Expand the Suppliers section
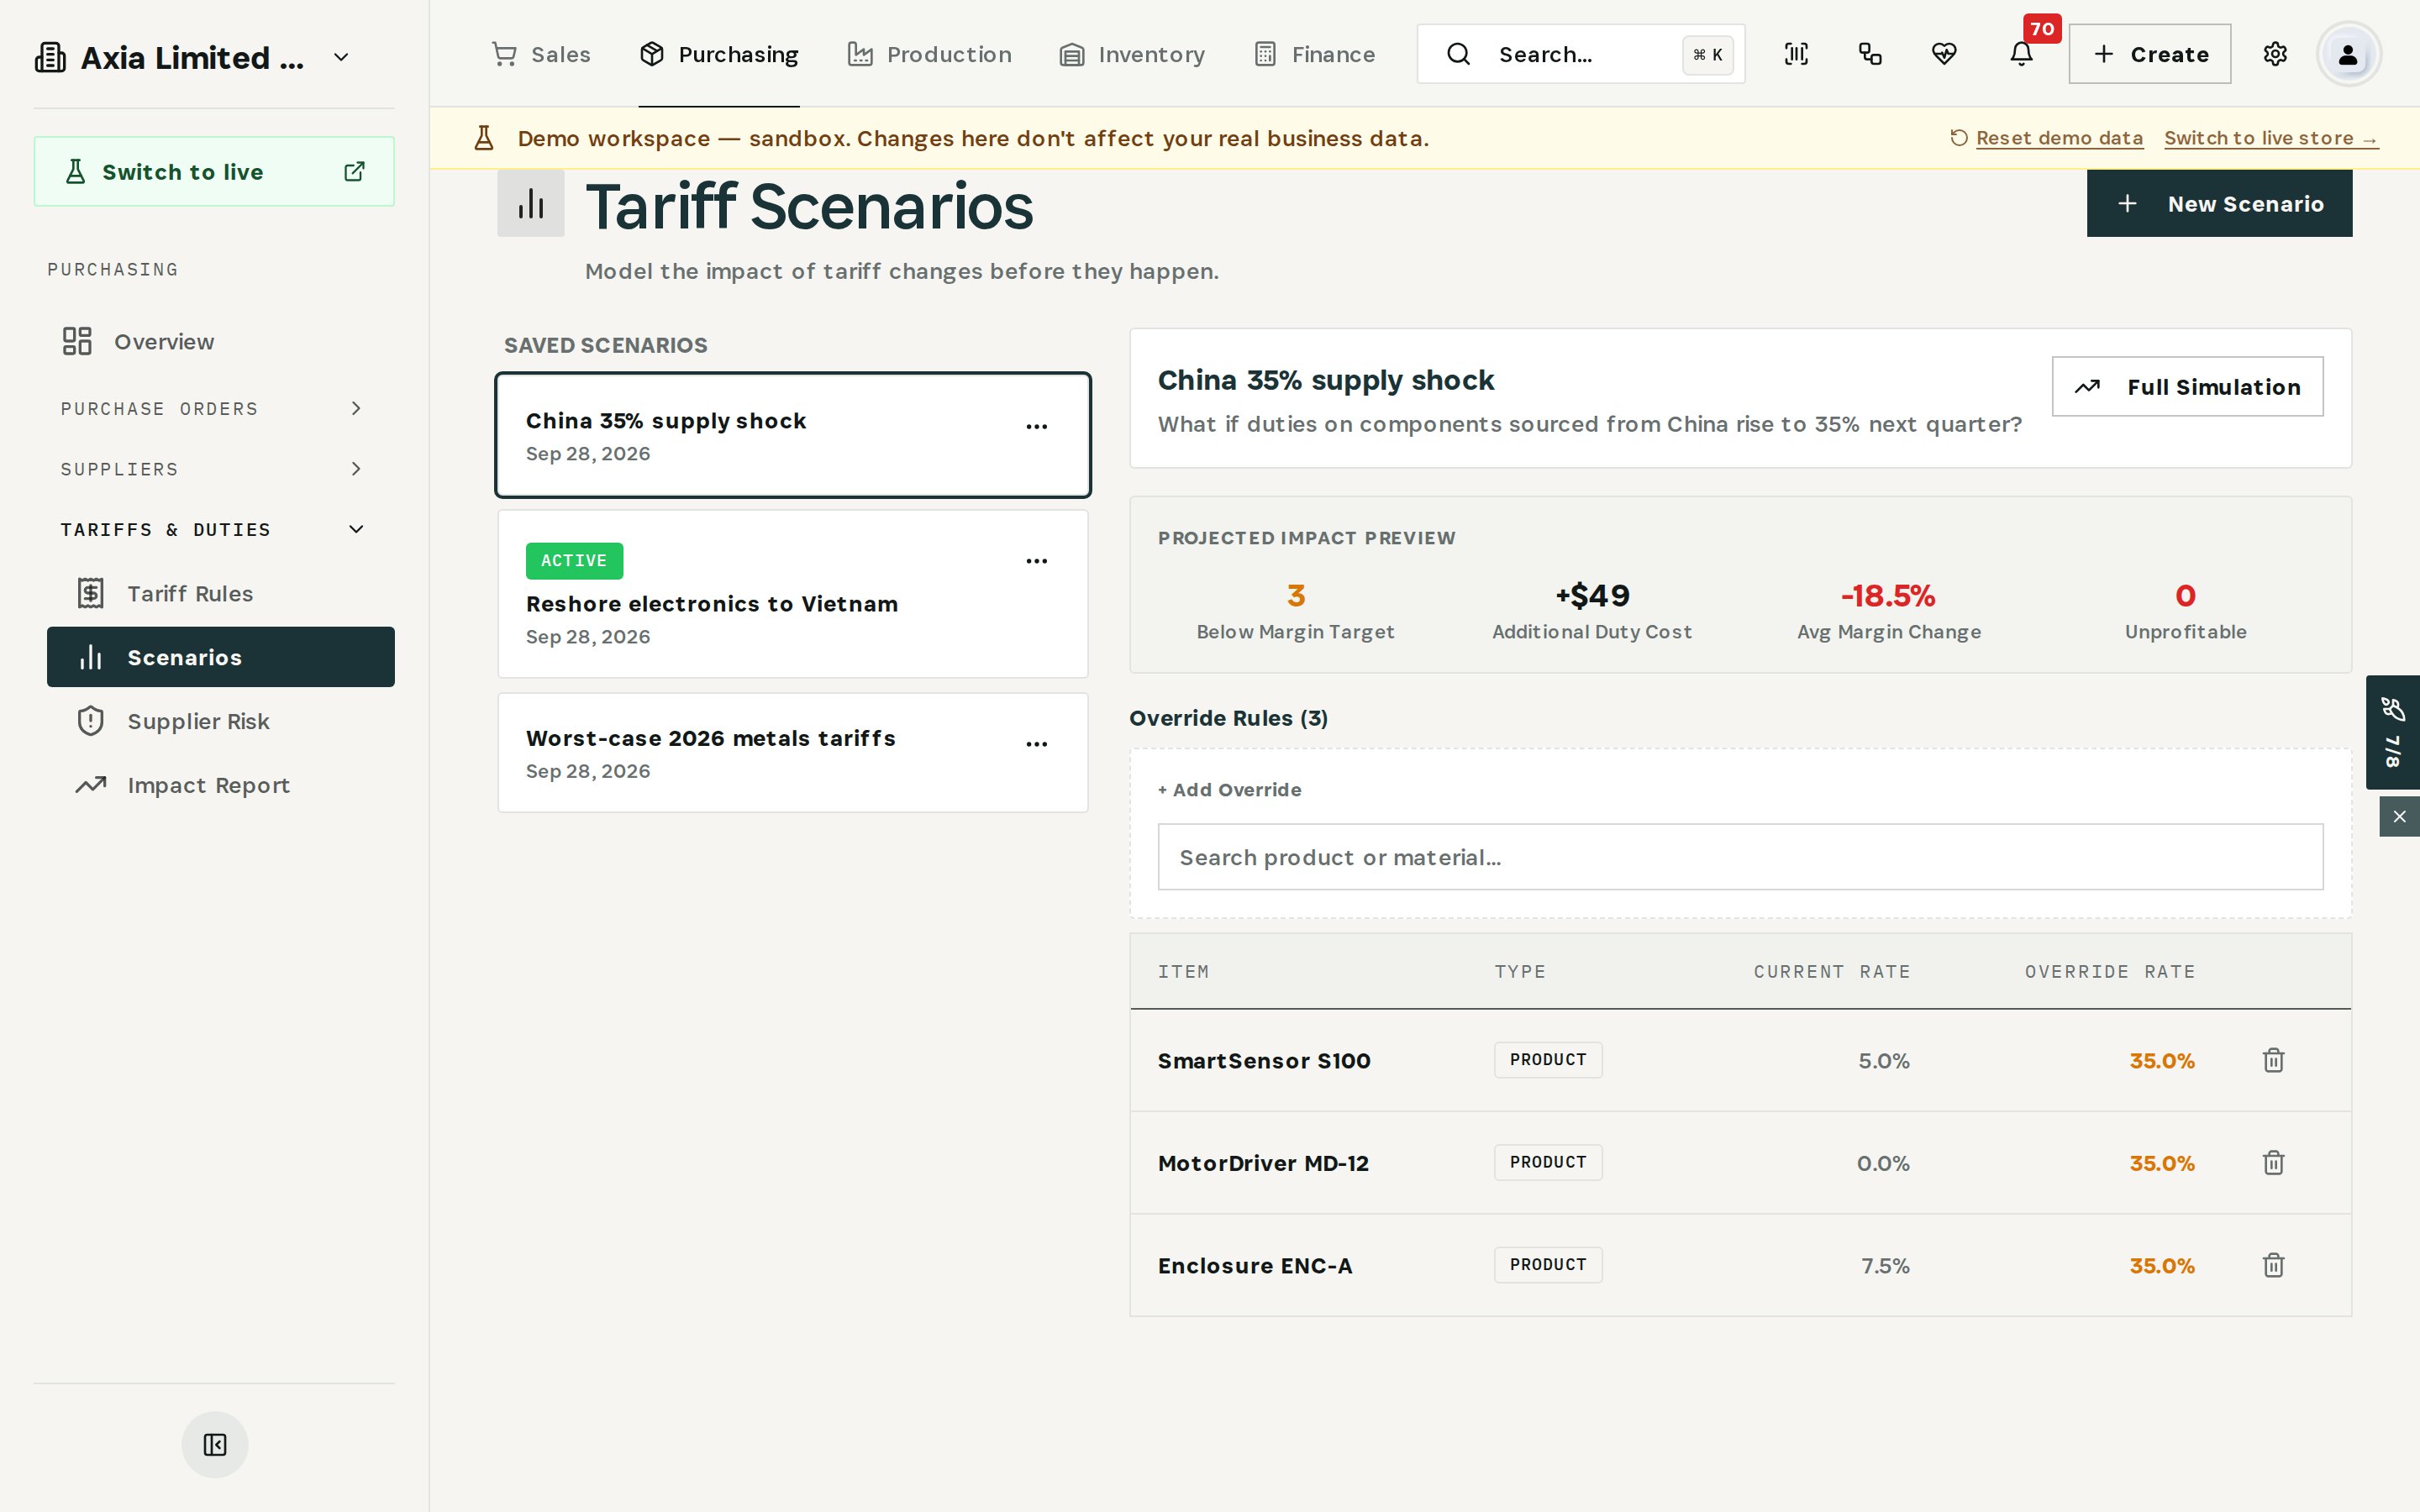The image size is (2420, 1512). (213, 469)
